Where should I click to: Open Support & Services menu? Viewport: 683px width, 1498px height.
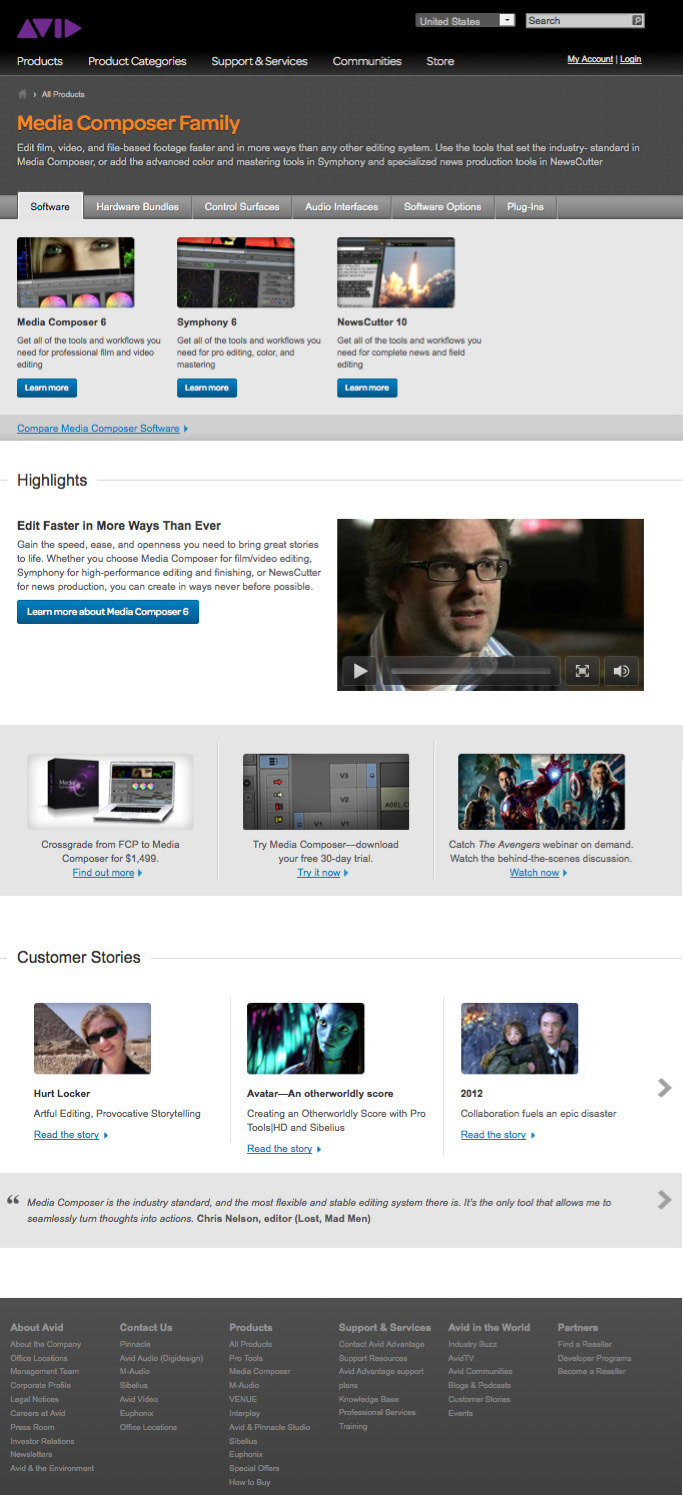pos(259,61)
